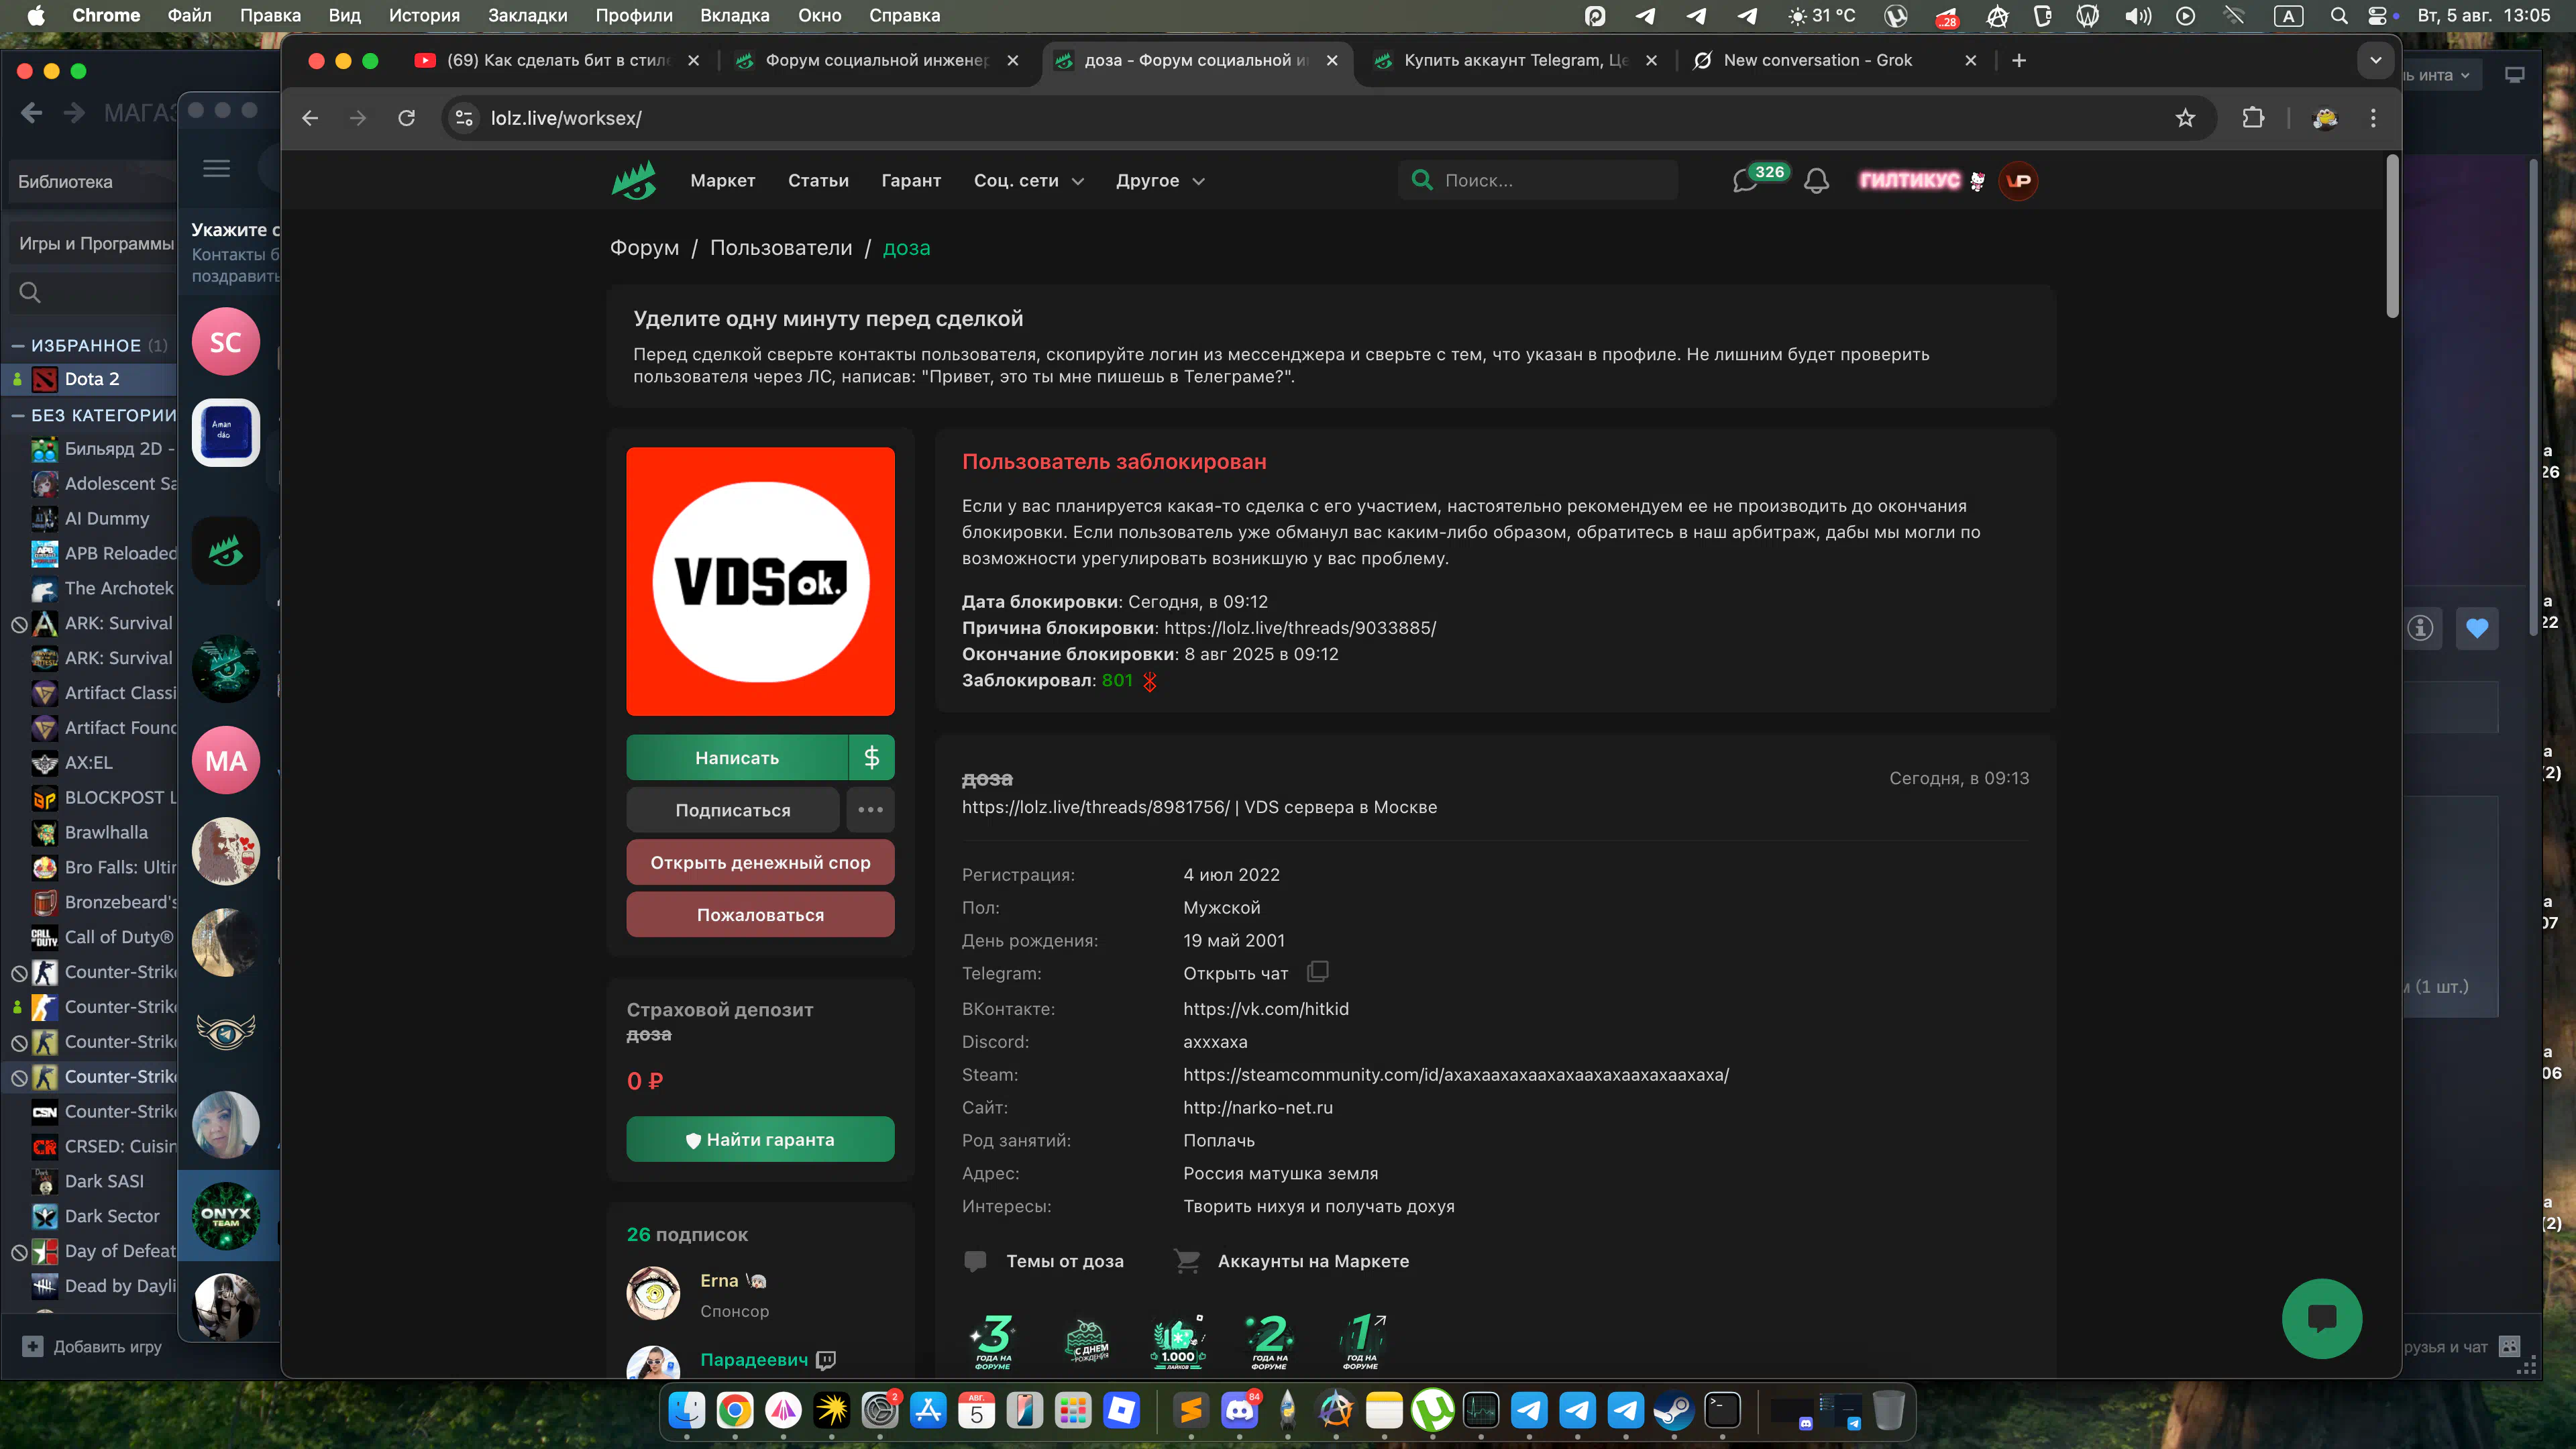Launch Steam from the Dock
The height and width of the screenshot is (1449, 2576).
pos(1674,1411)
